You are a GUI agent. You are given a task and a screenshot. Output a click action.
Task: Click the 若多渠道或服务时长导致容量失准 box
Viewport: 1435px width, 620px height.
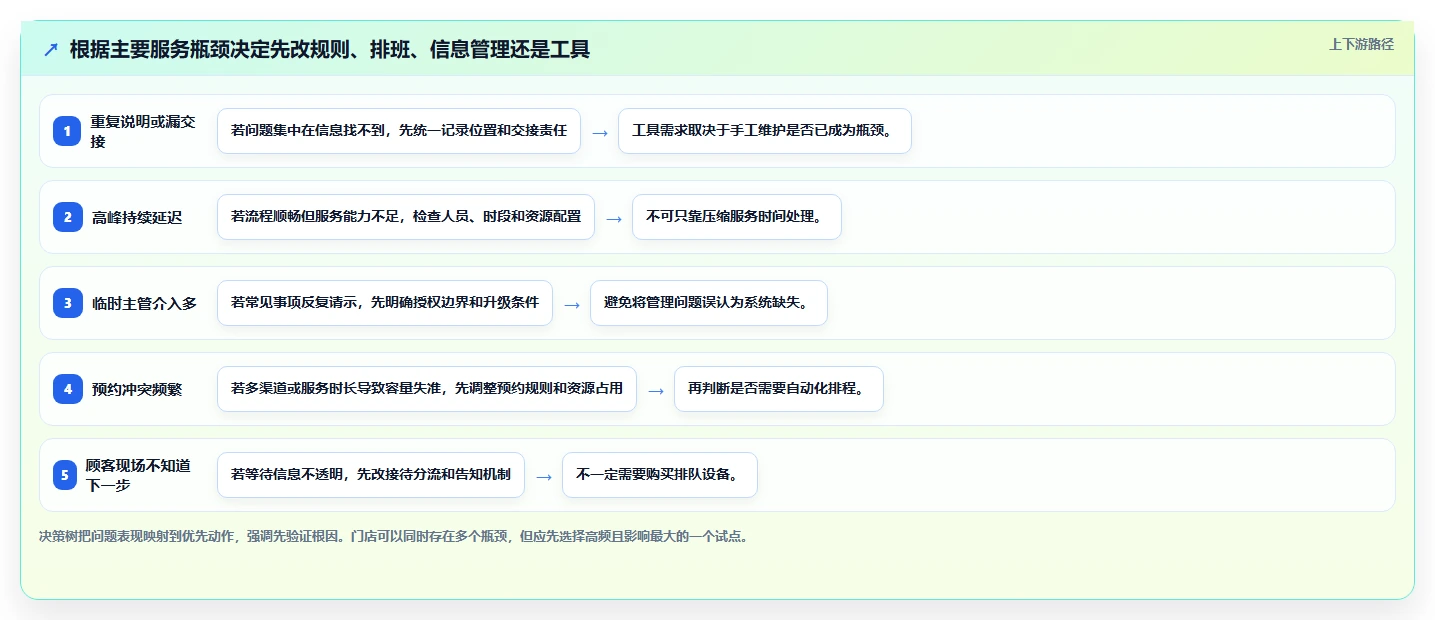pos(427,389)
